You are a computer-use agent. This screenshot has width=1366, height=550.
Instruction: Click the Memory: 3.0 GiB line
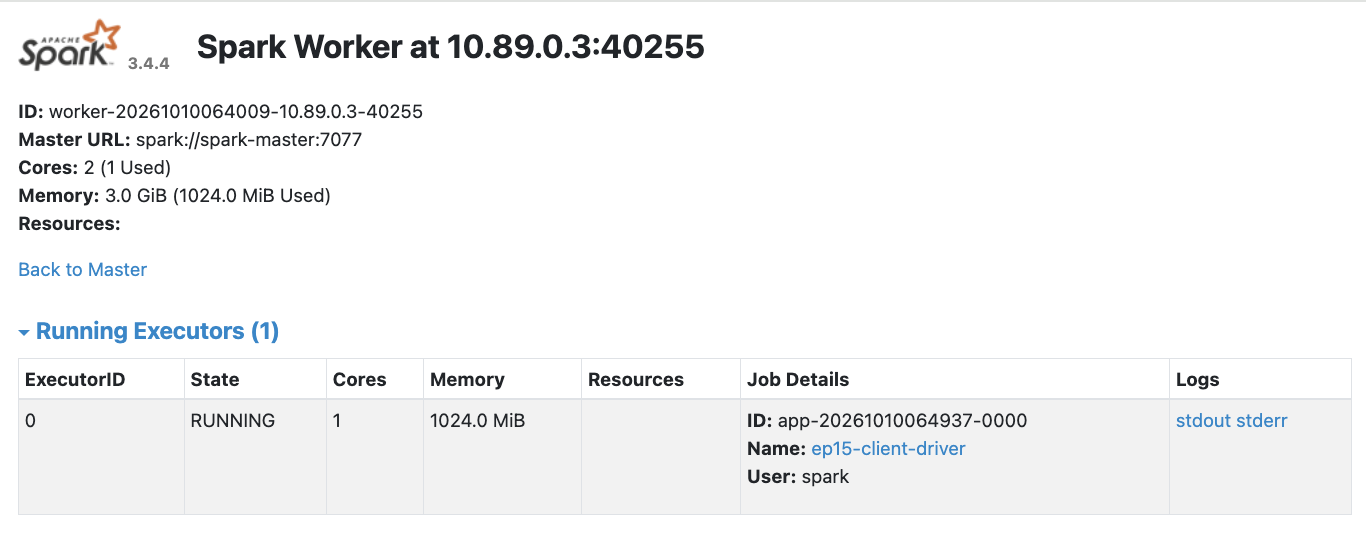tap(175, 195)
